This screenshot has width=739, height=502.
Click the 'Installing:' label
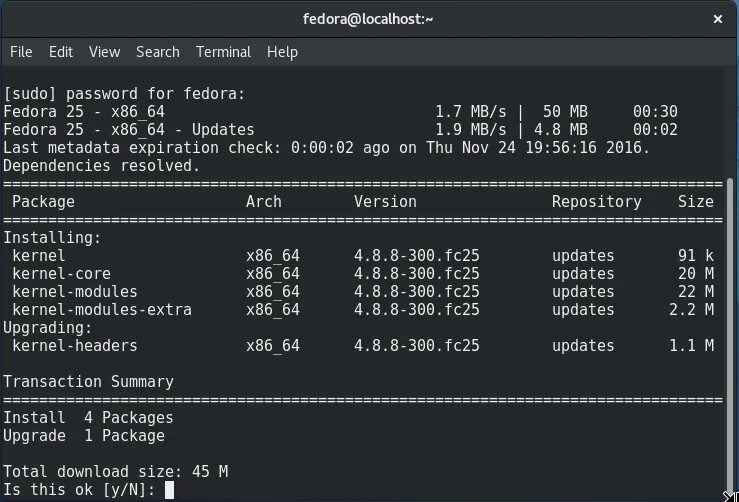pyautogui.click(x=52, y=238)
